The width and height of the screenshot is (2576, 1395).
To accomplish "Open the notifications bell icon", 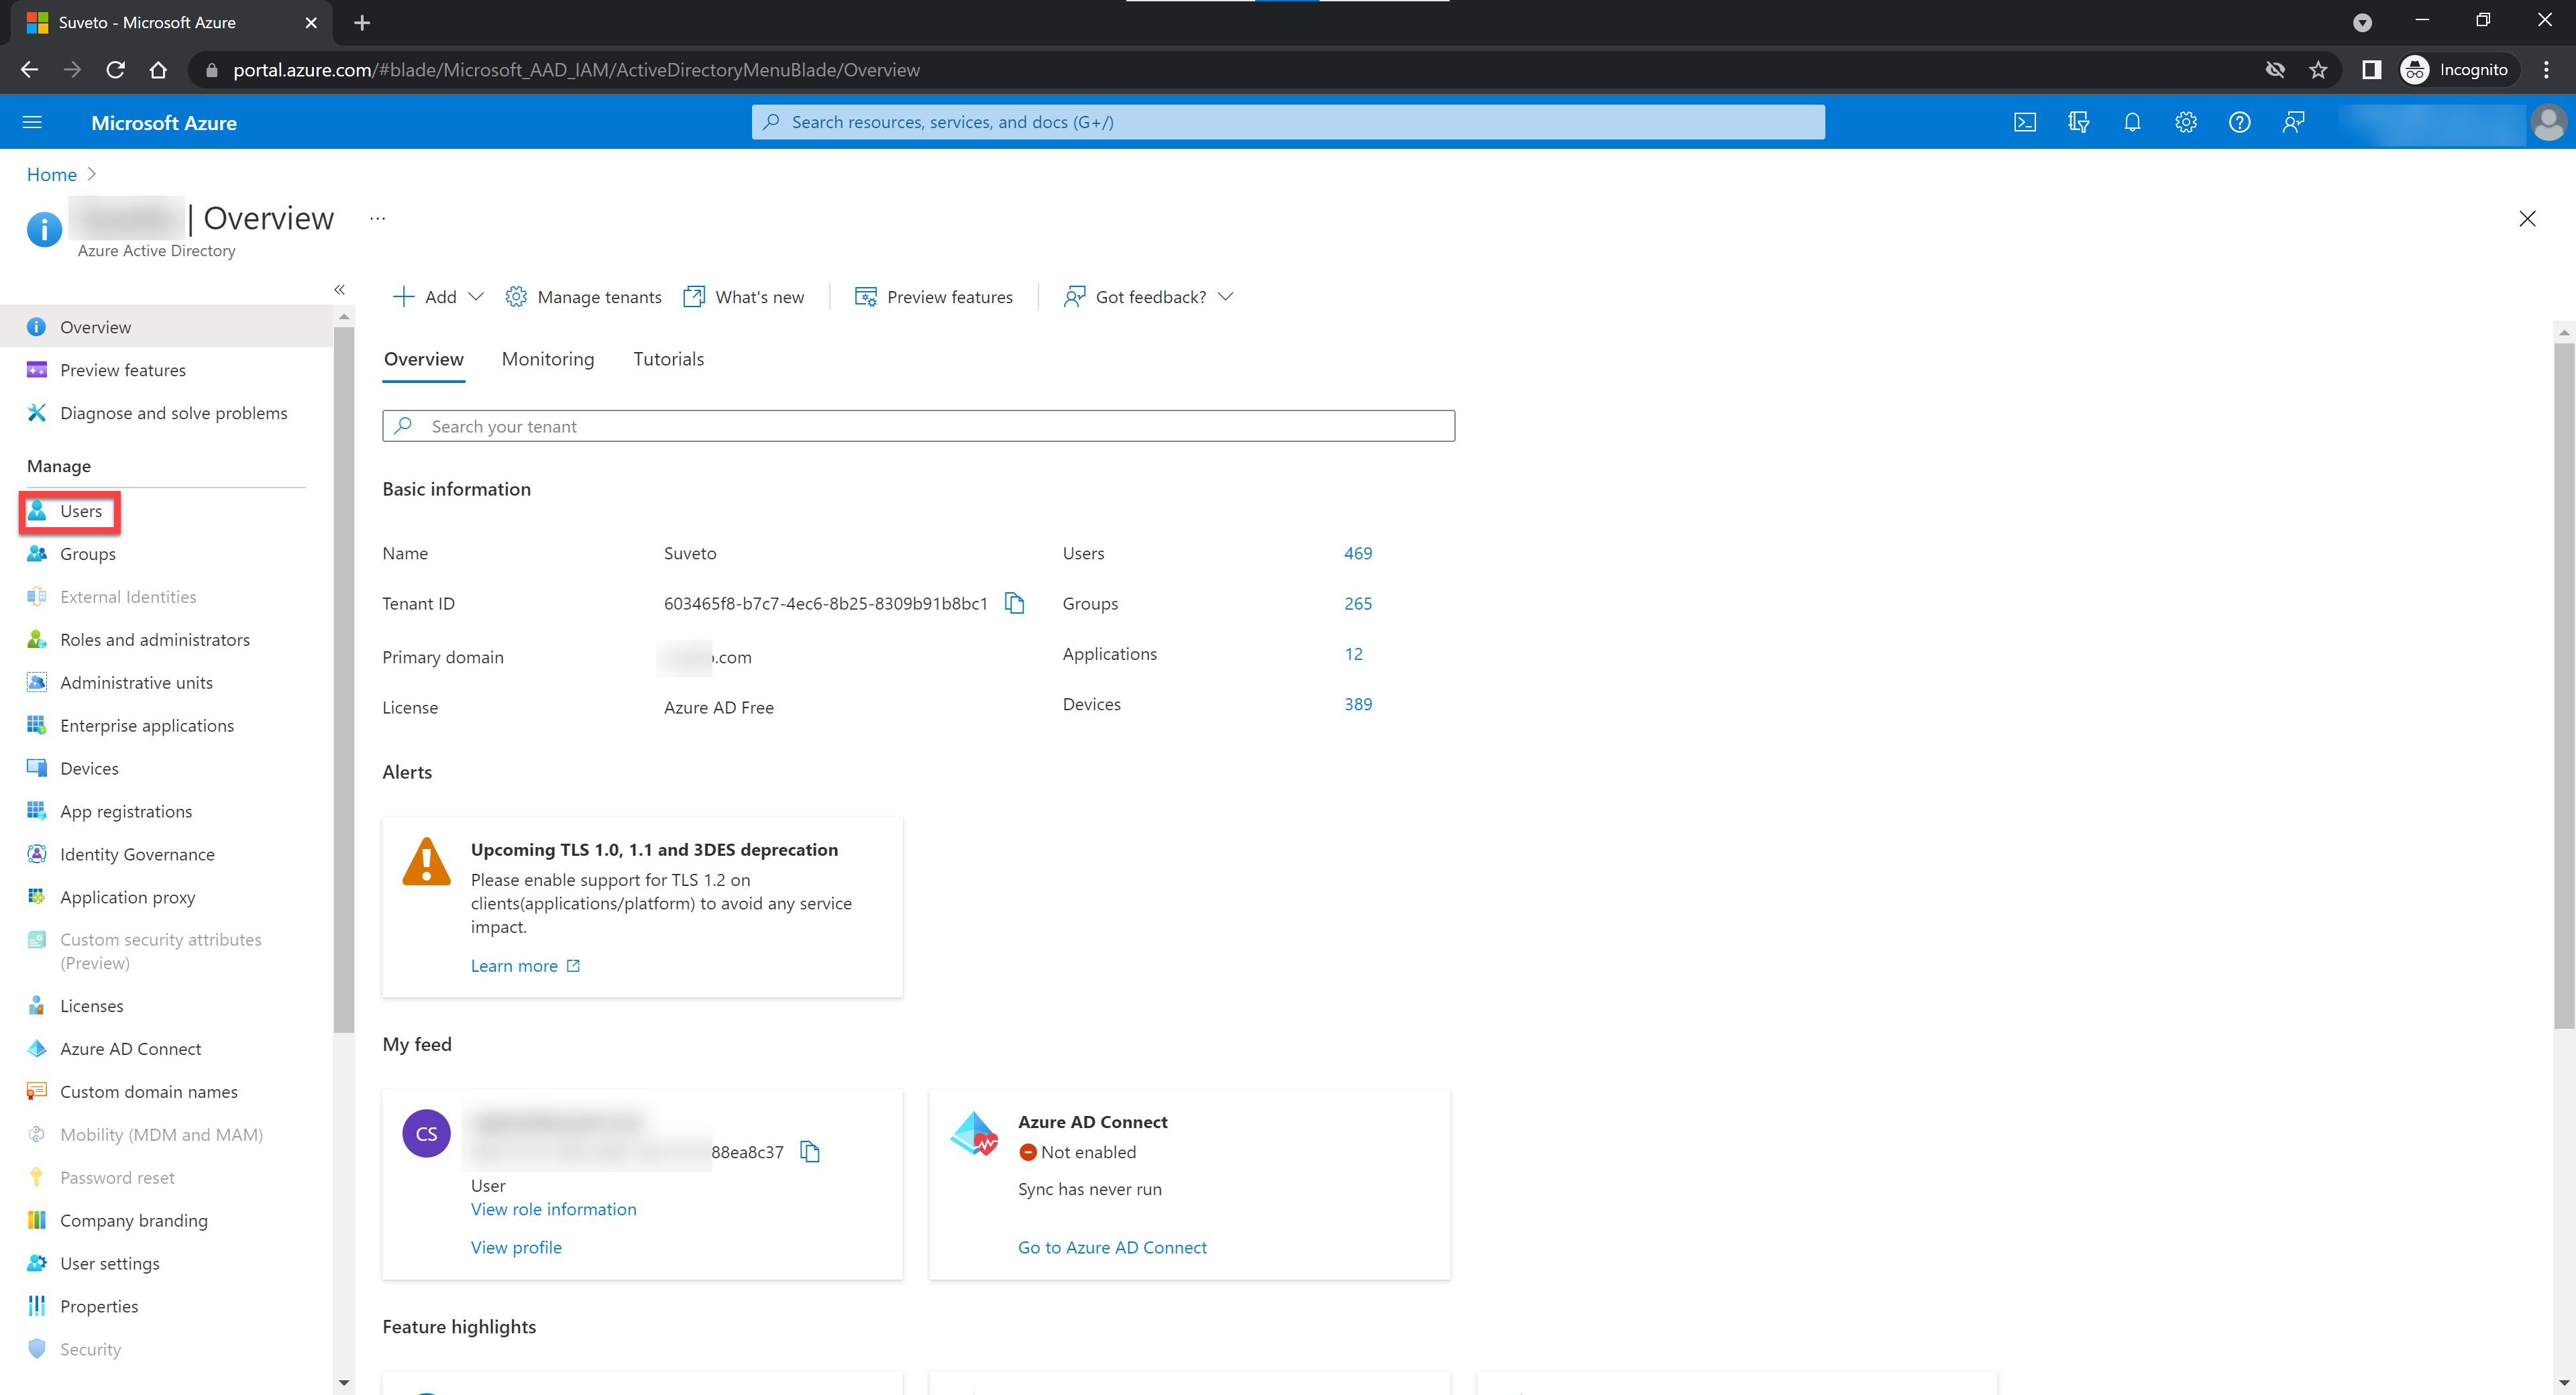I will click(x=2132, y=122).
